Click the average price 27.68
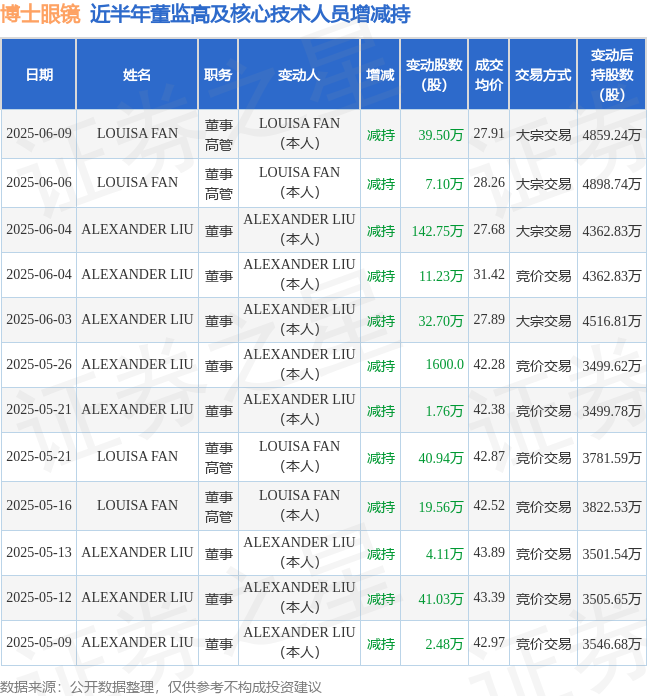 tap(489, 229)
